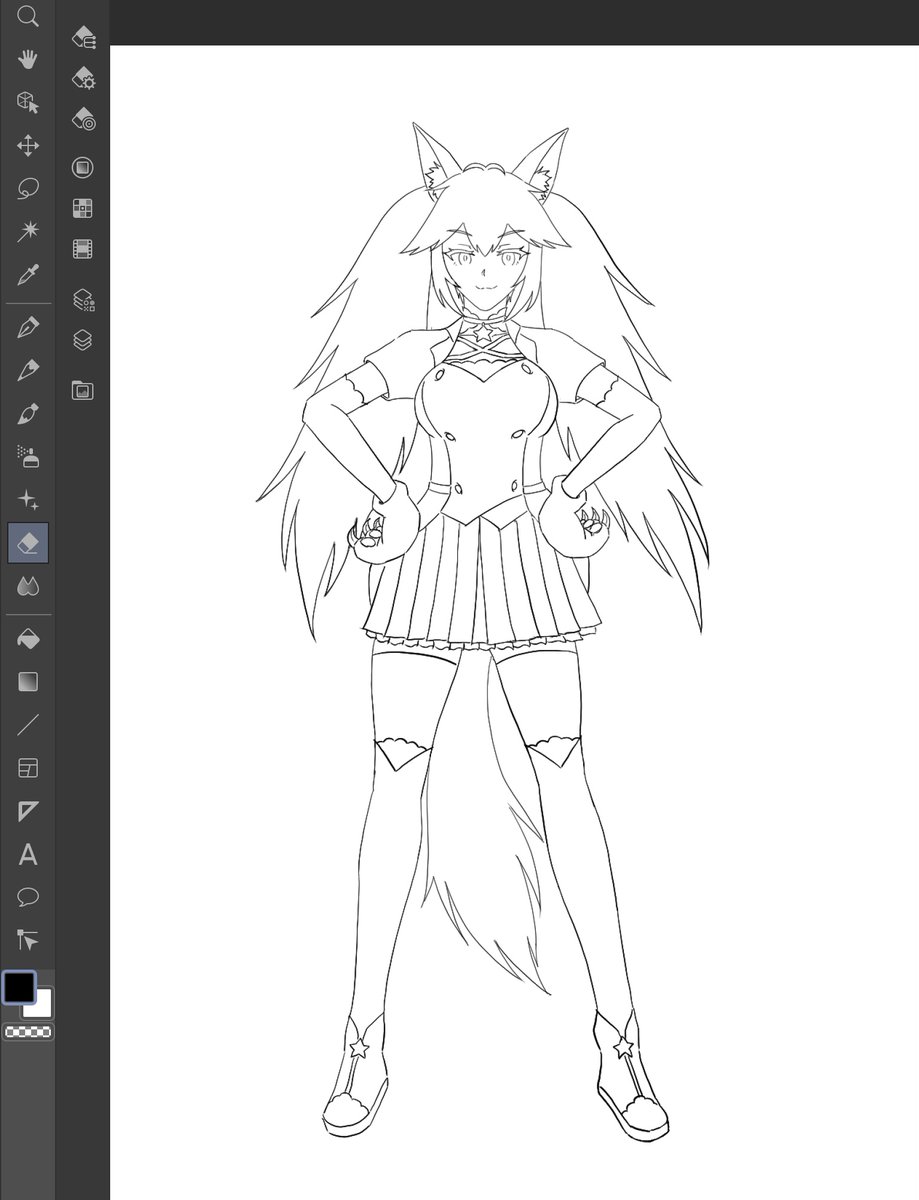Select the Pen nib tool
This screenshot has height=1200, width=919.
28,327
